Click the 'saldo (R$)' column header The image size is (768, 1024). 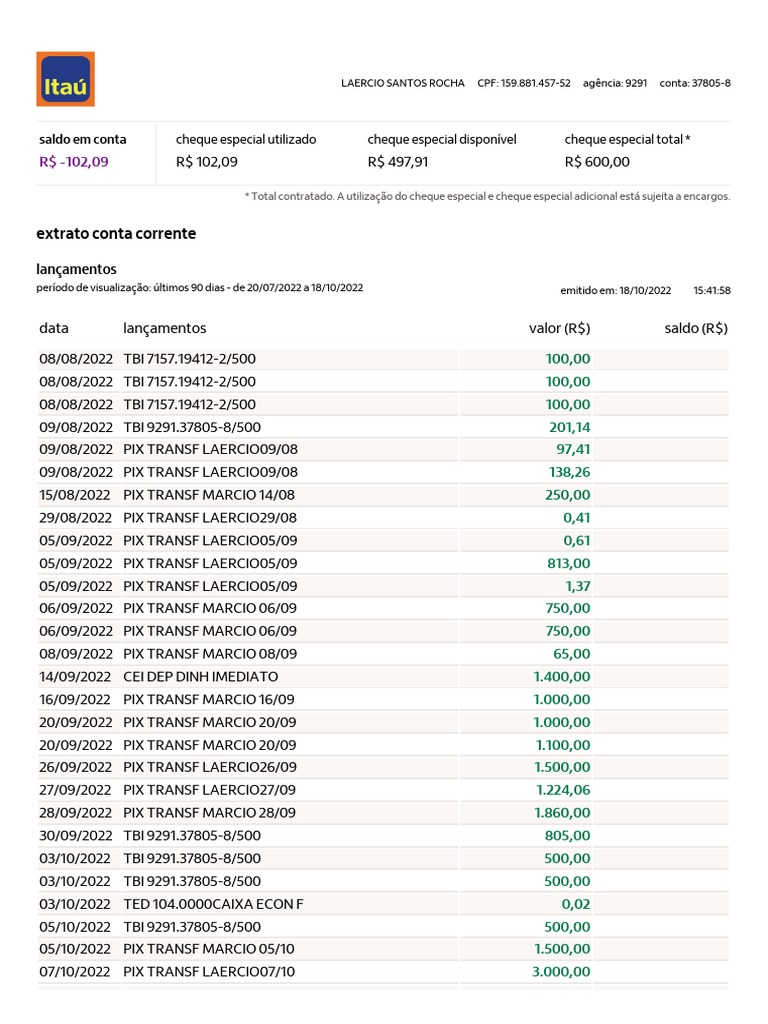[x=696, y=328]
